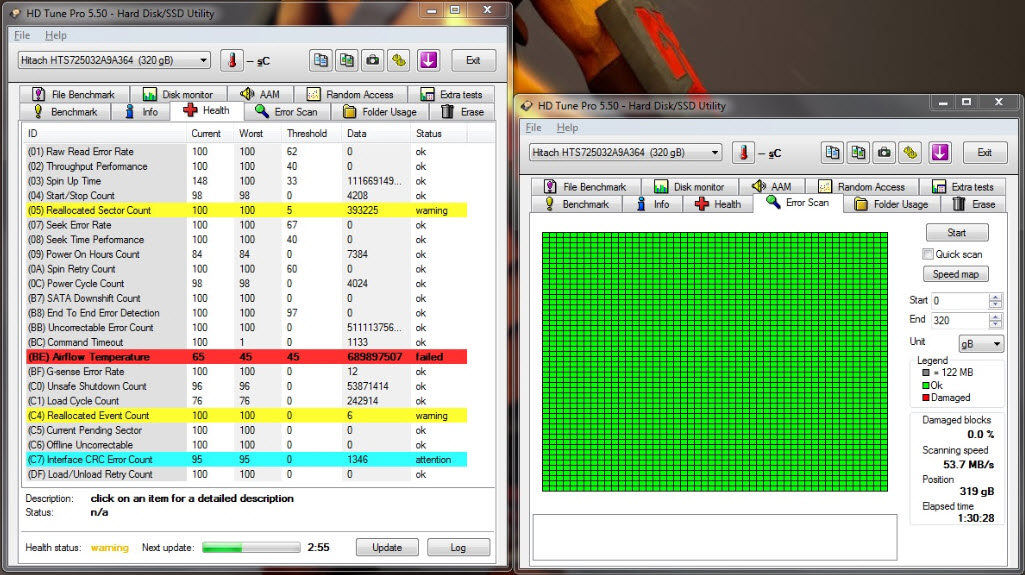The height and width of the screenshot is (575, 1025).
Task: Click second copy icon in right window toolbar
Action: tap(858, 153)
